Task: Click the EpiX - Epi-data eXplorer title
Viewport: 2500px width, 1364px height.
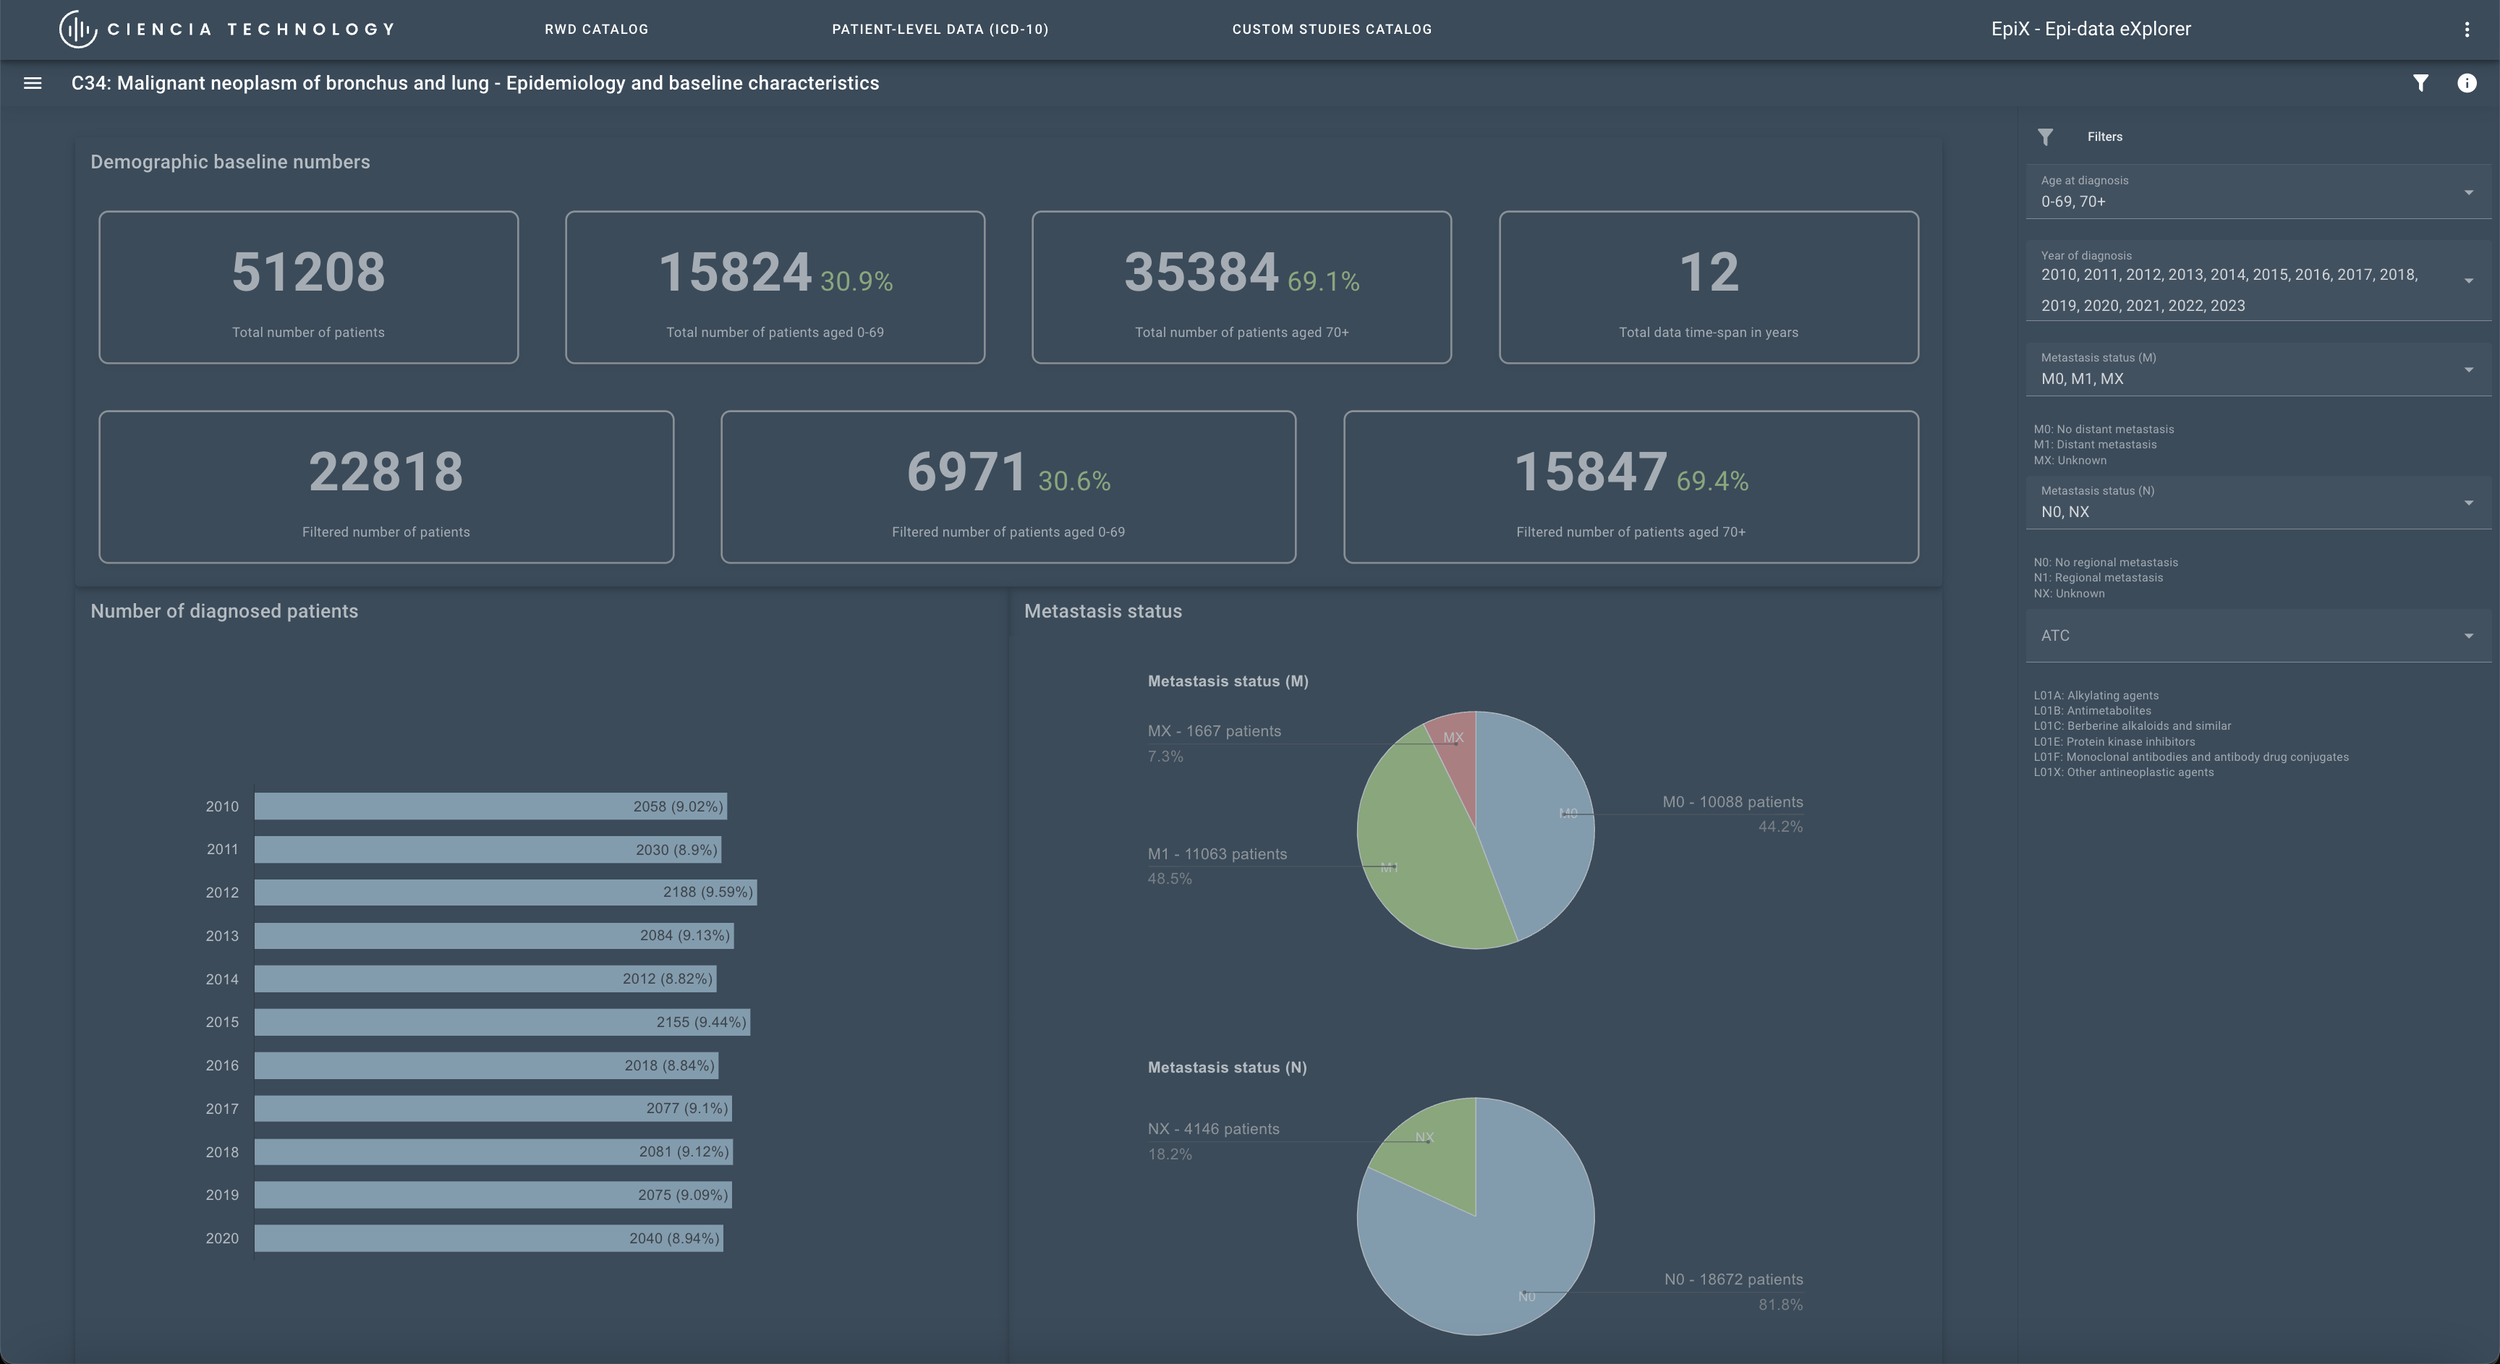Action: 2090,29
